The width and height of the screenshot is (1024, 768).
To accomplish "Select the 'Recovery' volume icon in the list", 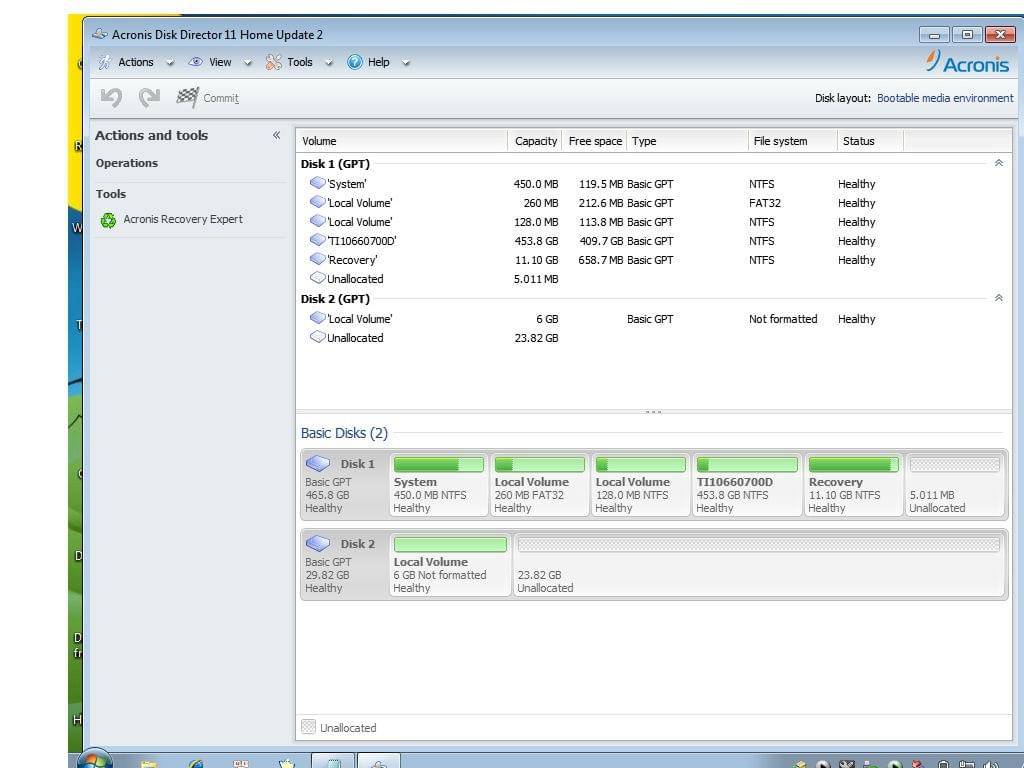I will 317,259.
